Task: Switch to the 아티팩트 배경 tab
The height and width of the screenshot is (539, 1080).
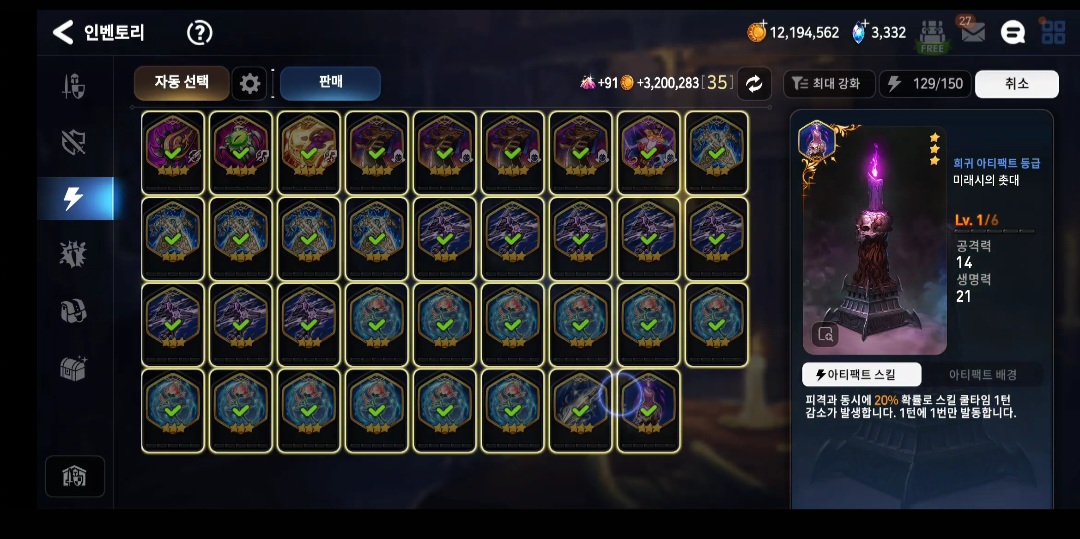Action: point(983,374)
